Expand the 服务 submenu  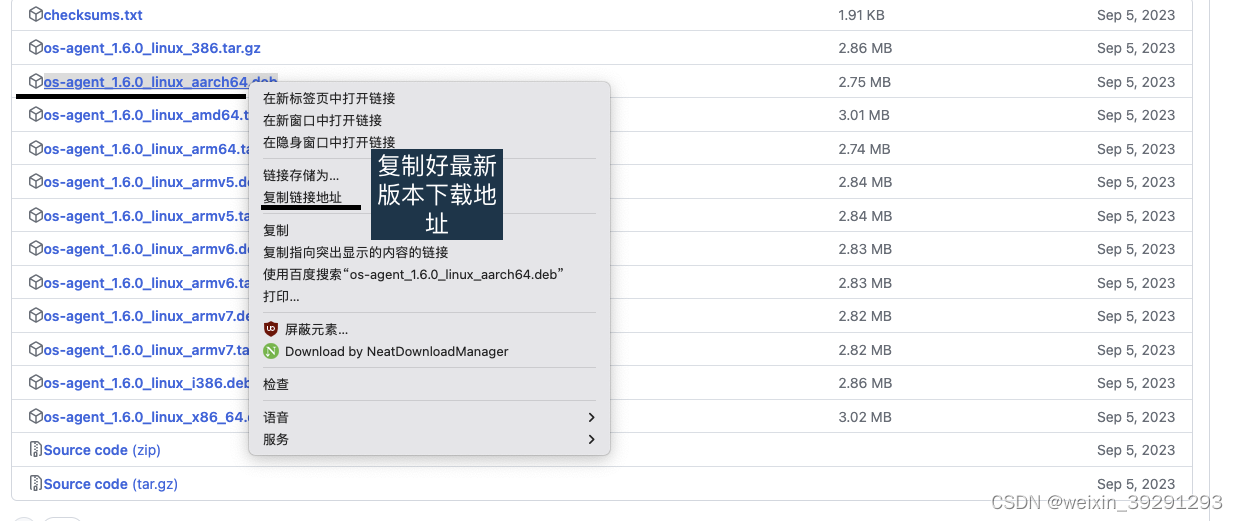click(429, 439)
